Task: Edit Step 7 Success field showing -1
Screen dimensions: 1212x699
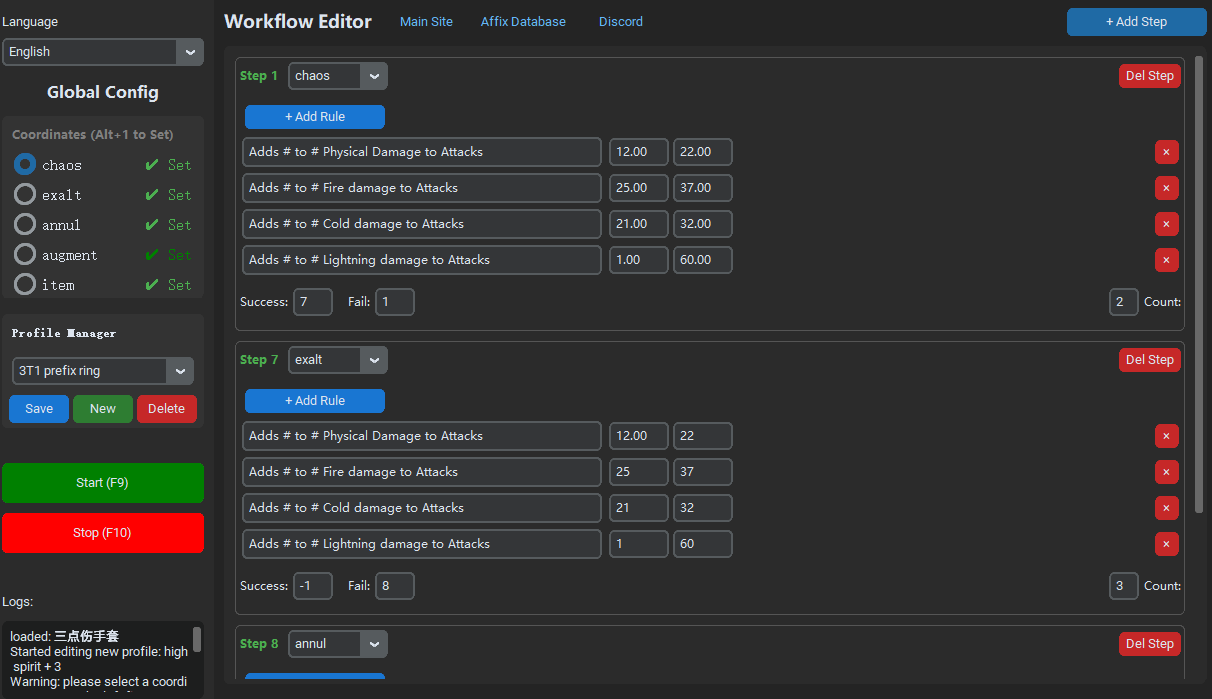Action: 313,586
